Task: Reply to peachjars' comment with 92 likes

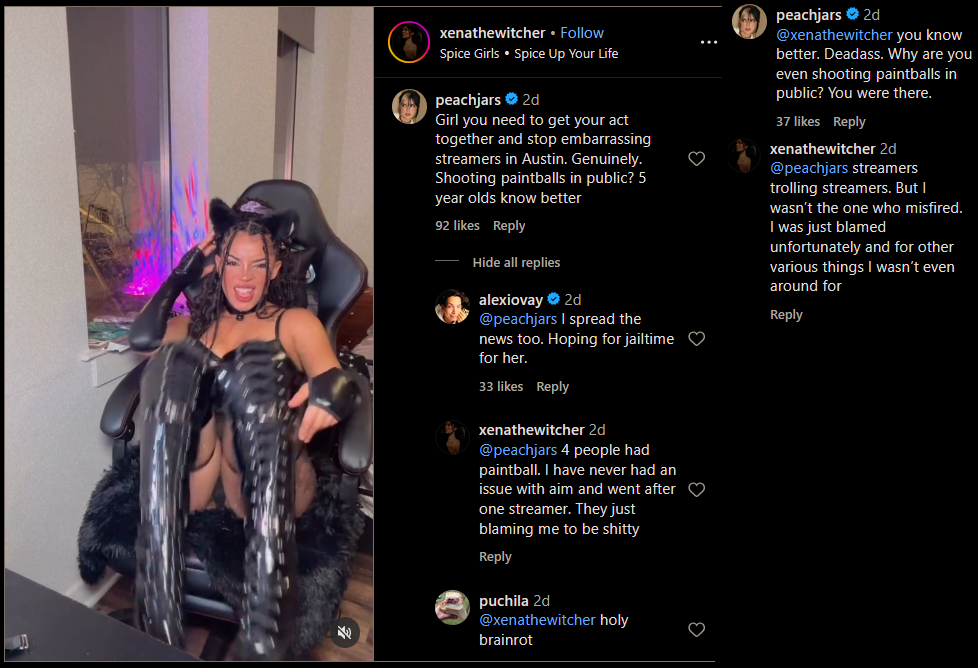Action: (509, 226)
